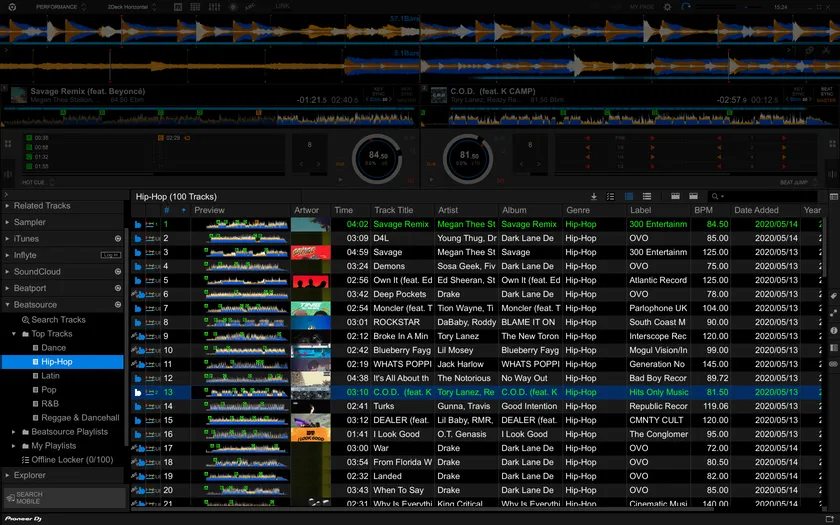840x525 pixels.
Task: Toggle the playlist palette icon above track list
Action: pyautogui.click(x=674, y=197)
